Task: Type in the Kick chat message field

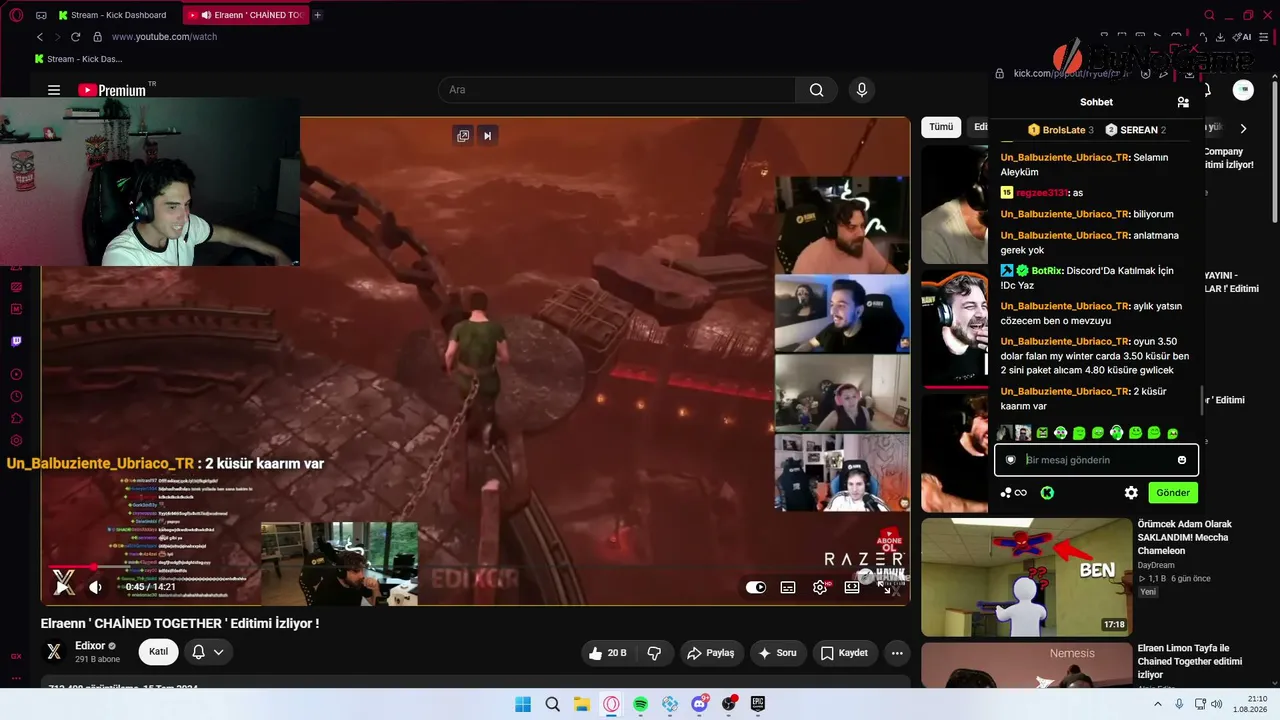Action: pyautogui.click(x=1096, y=460)
